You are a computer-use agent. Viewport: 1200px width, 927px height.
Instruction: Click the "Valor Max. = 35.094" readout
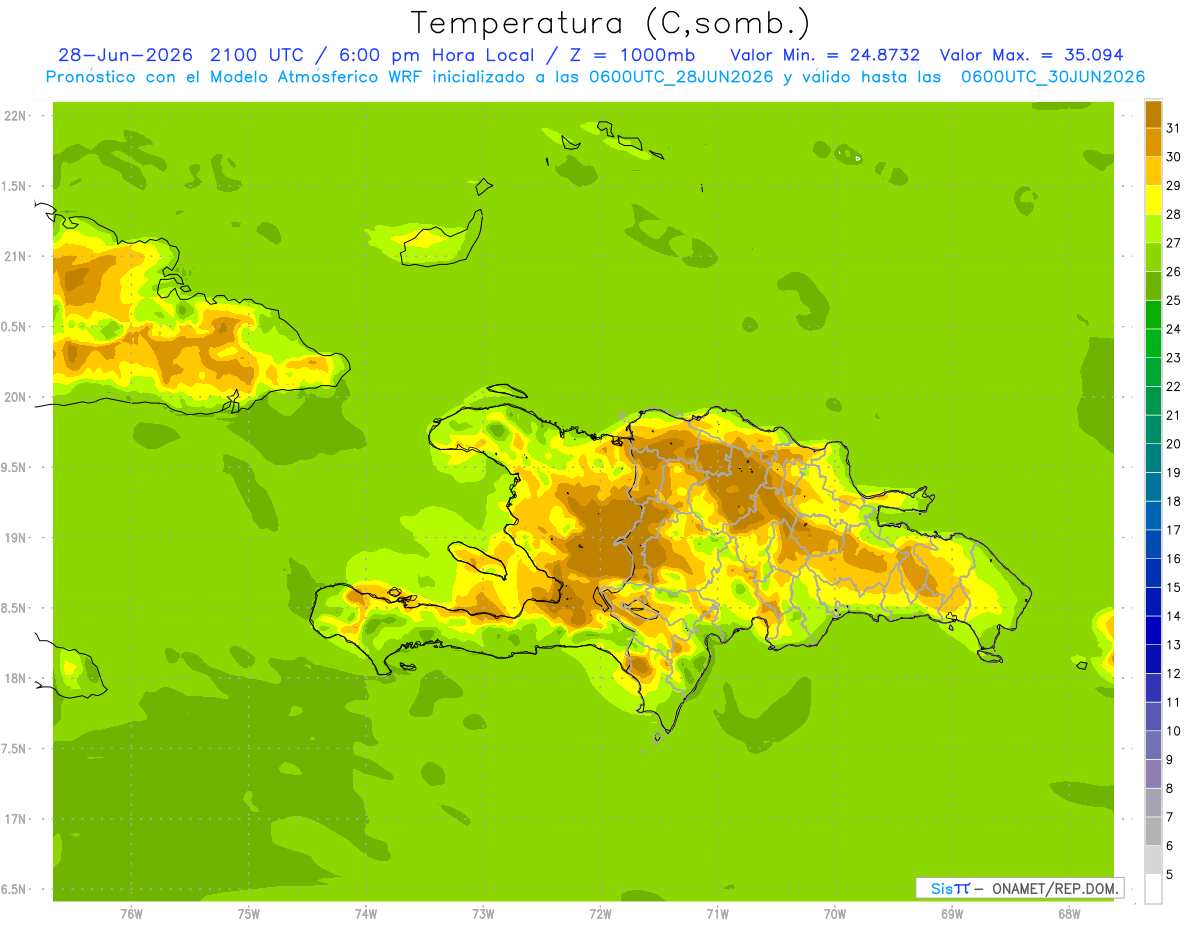[x=1032, y=55]
